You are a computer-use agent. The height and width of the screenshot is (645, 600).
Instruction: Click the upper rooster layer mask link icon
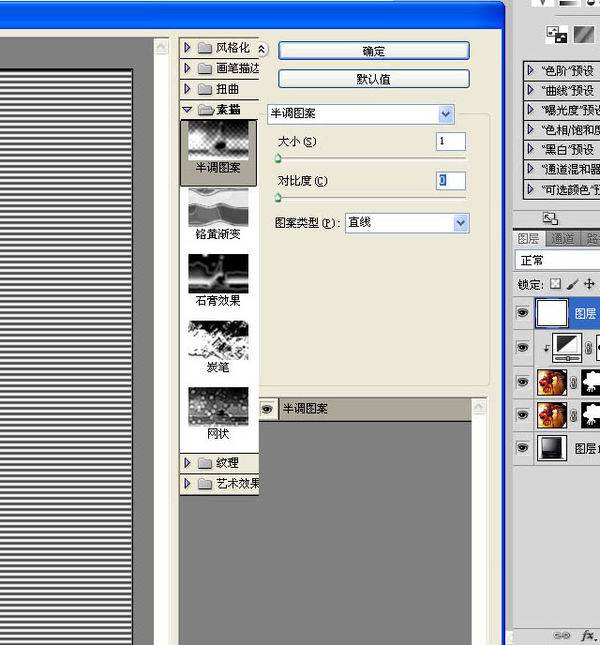coord(574,383)
